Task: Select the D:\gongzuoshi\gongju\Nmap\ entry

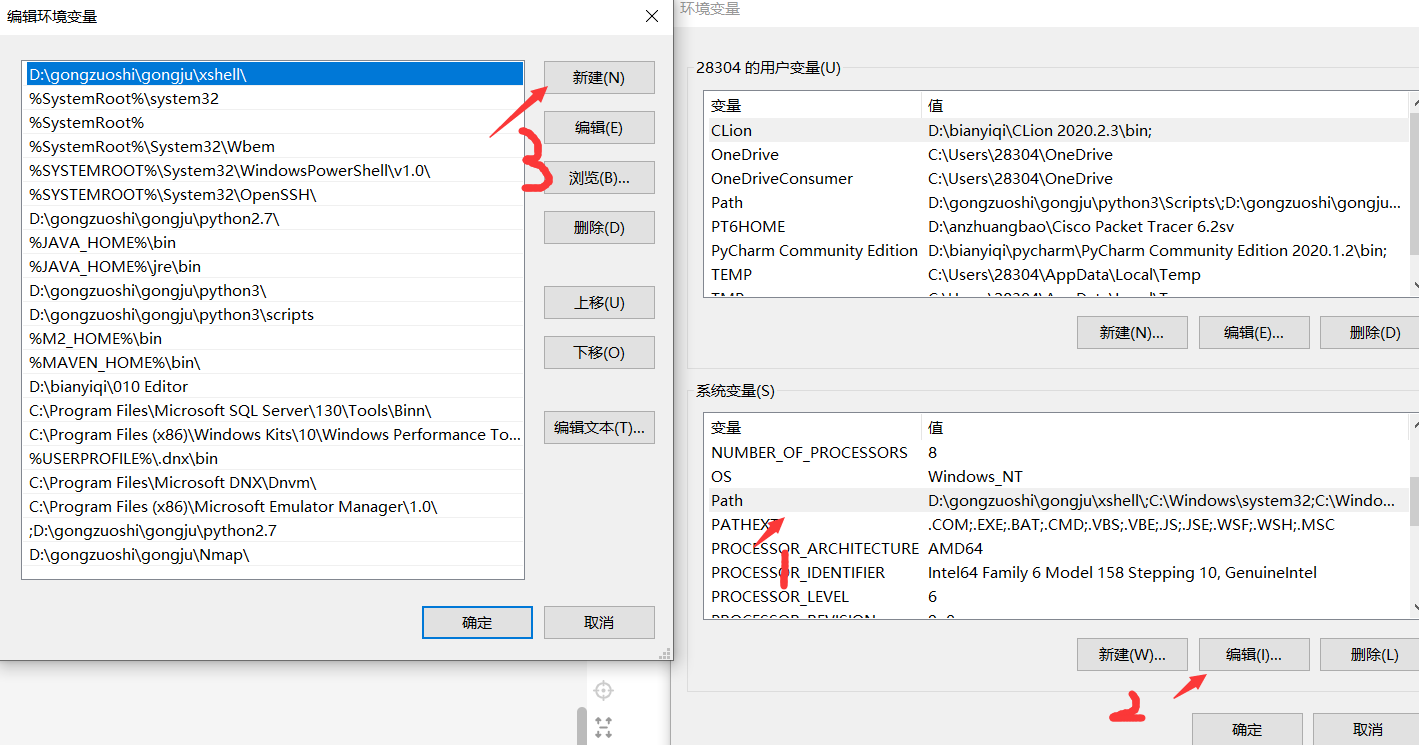Action: (x=273, y=554)
